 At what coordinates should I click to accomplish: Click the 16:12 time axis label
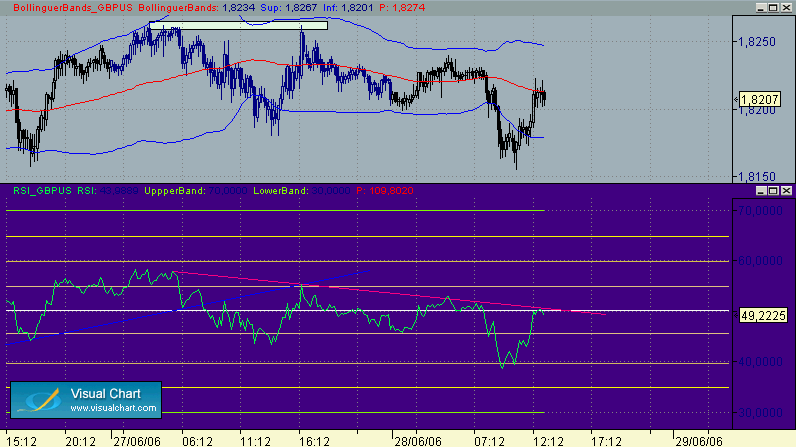pos(314,441)
